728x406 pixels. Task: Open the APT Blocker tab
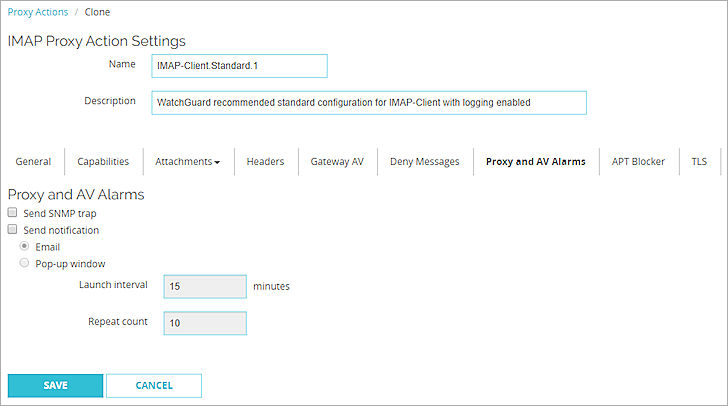point(638,161)
